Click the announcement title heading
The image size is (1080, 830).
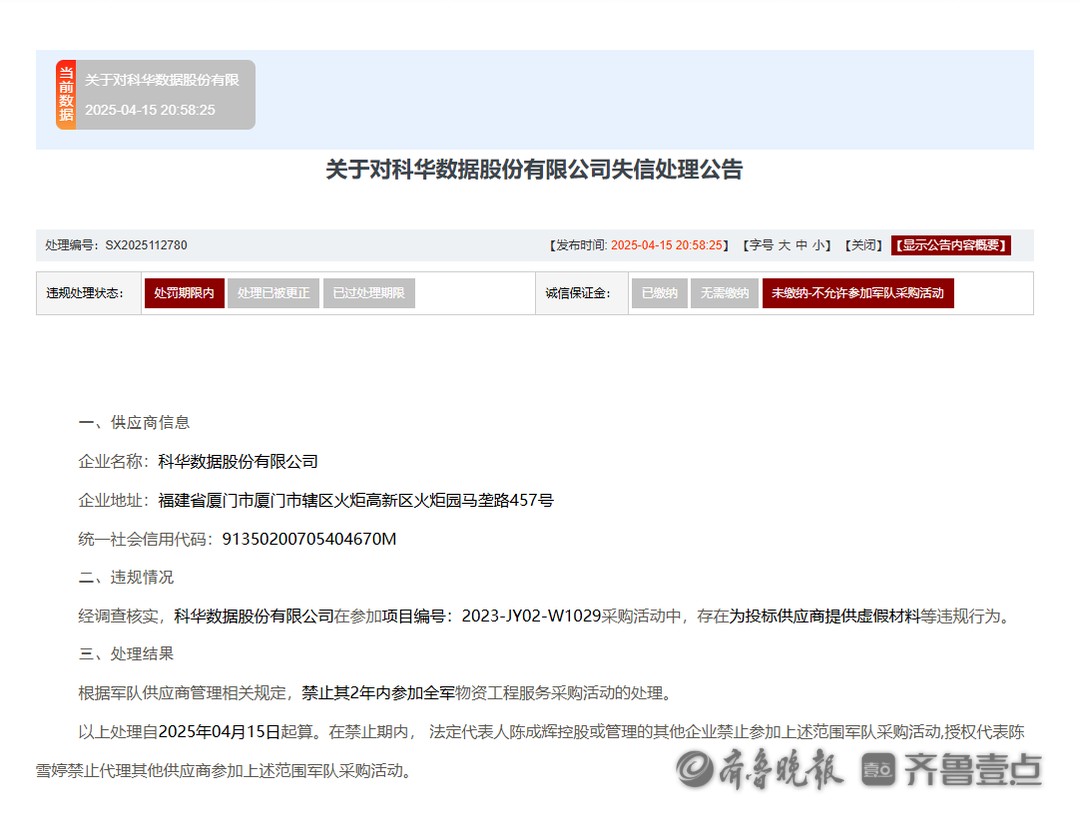(x=534, y=170)
